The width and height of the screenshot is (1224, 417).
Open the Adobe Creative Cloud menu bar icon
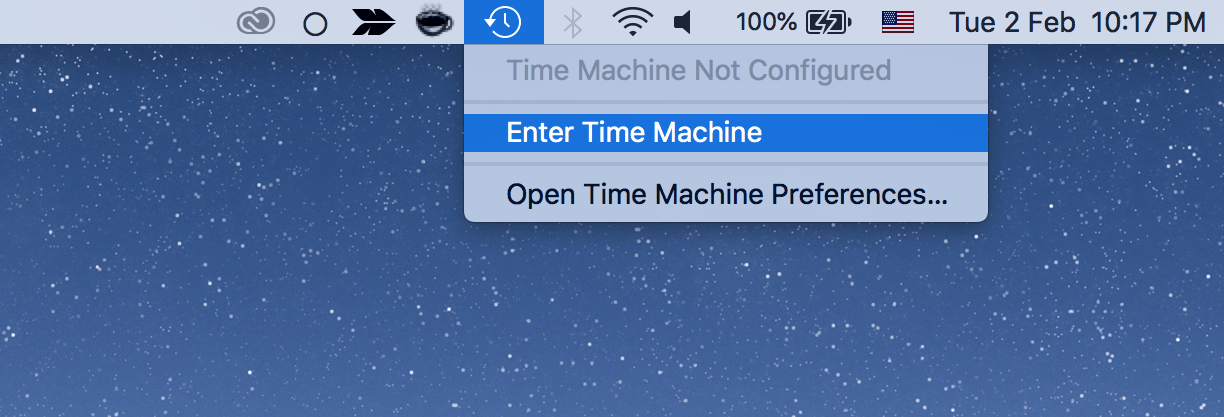[256, 22]
